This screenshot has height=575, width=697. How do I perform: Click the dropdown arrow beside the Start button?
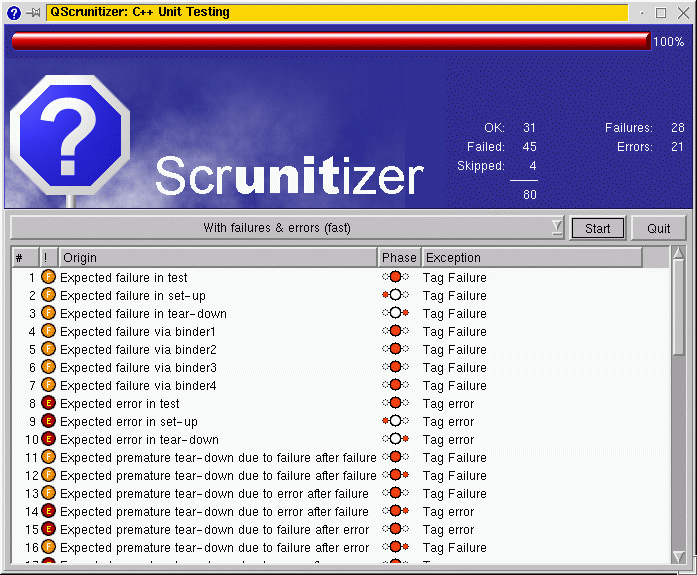557,228
